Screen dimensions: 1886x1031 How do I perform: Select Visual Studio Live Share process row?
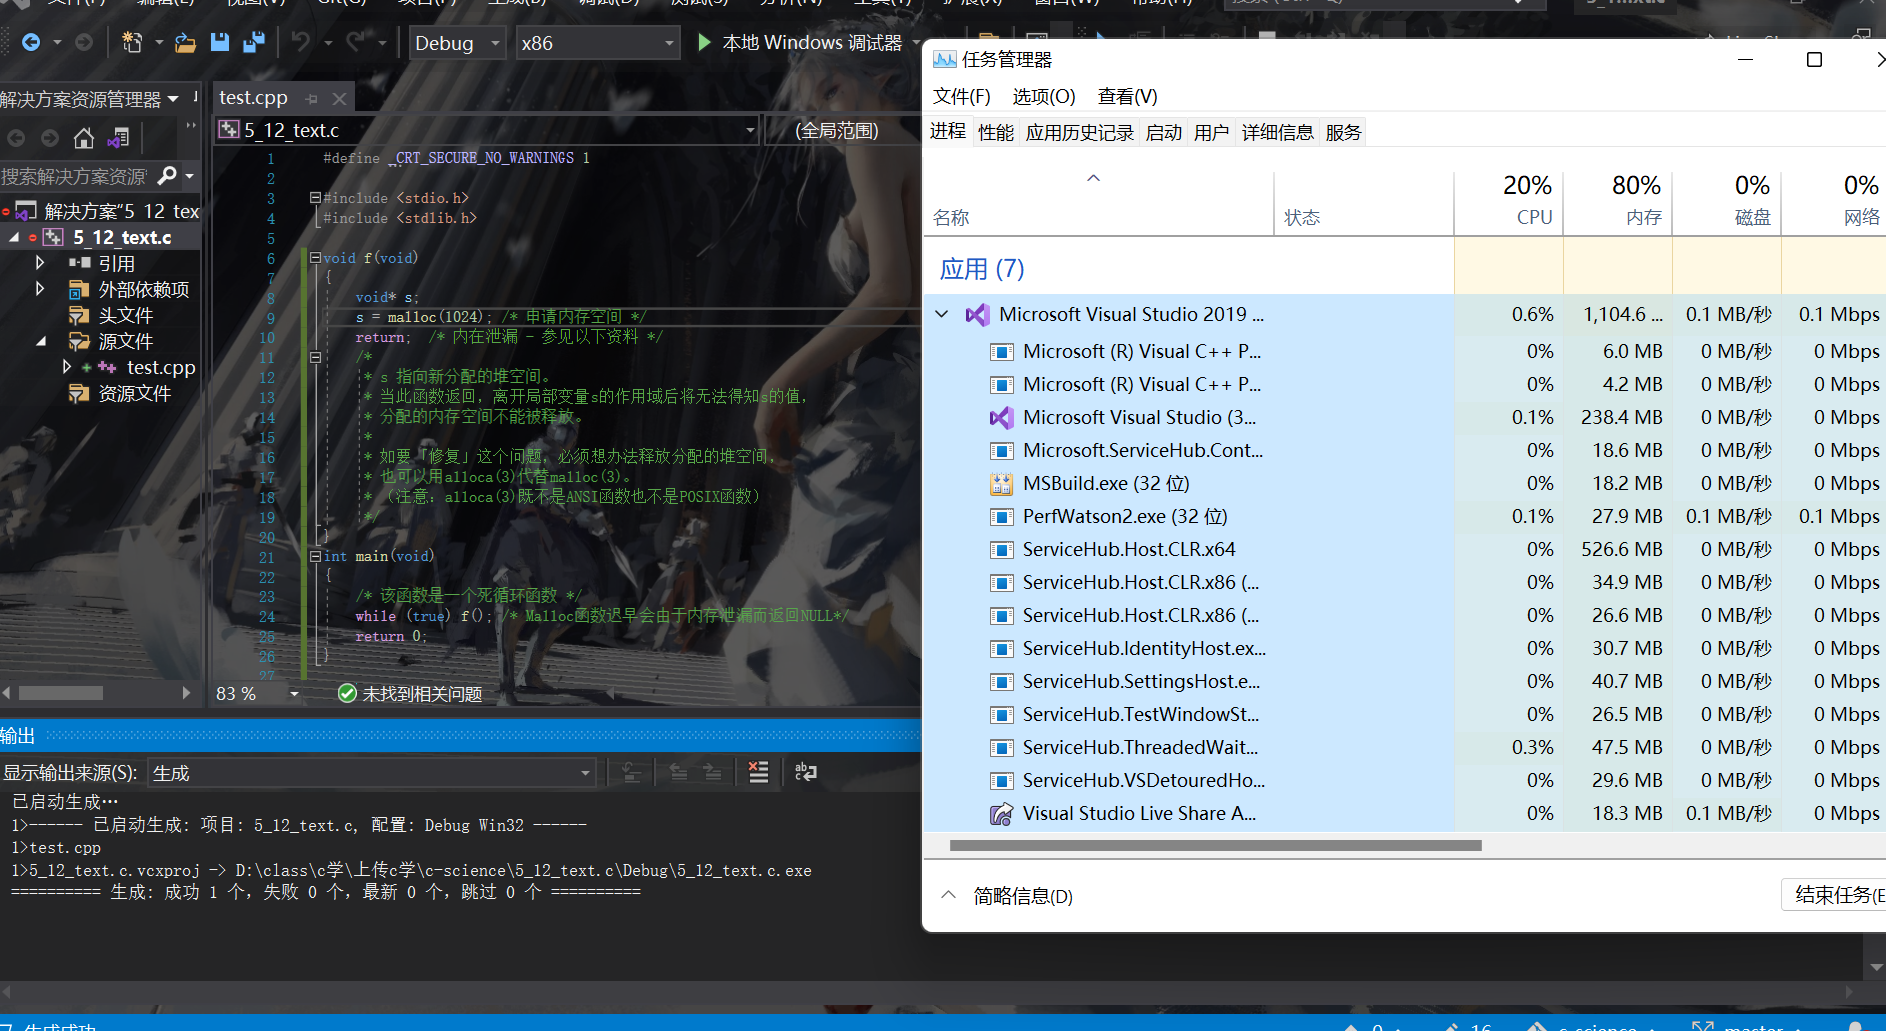1404,813
